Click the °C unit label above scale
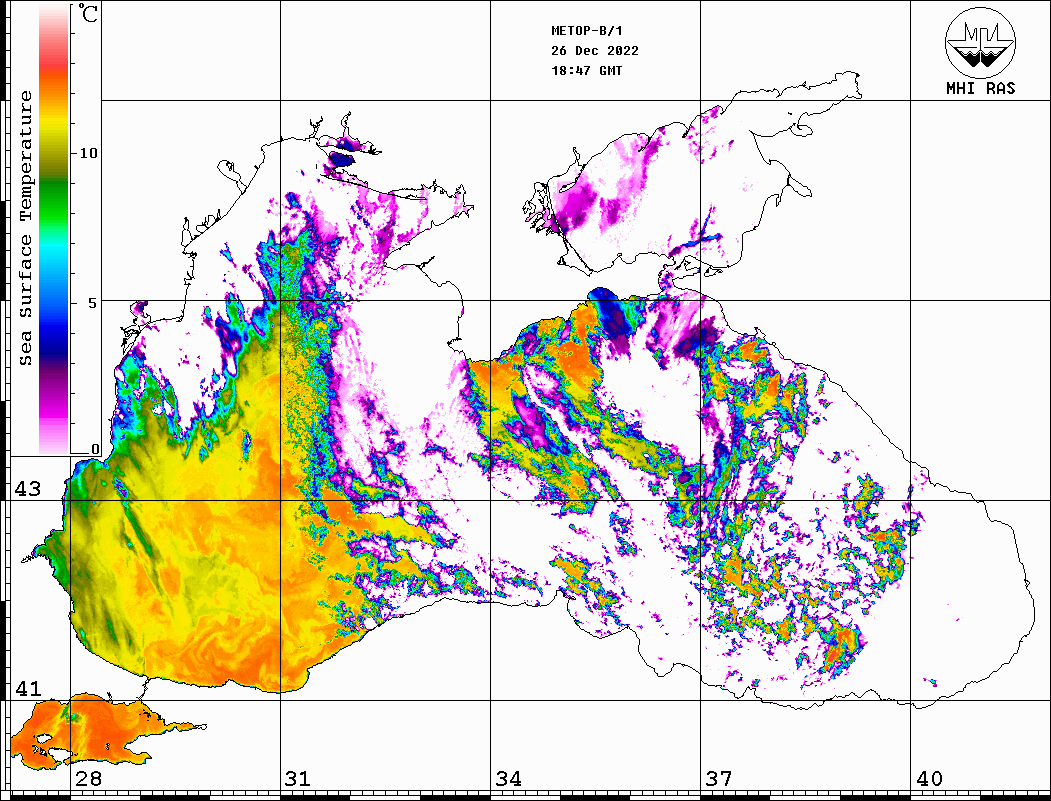Viewport: 1051px width, 801px height. coord(88,13)
